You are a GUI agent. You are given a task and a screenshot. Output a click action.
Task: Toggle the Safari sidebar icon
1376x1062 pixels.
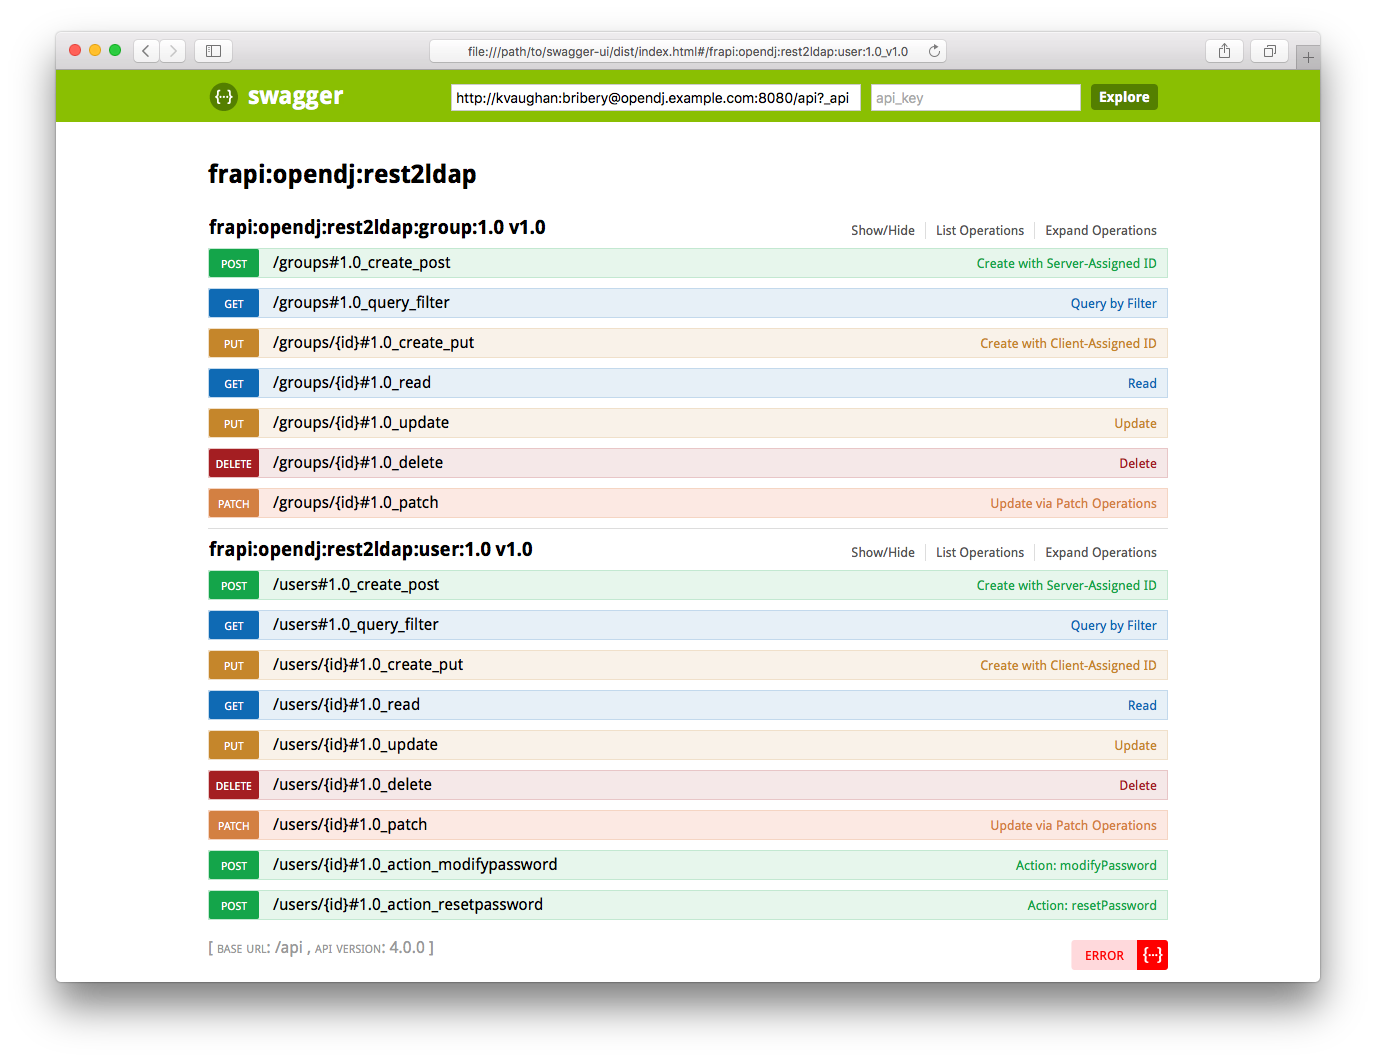213,51
